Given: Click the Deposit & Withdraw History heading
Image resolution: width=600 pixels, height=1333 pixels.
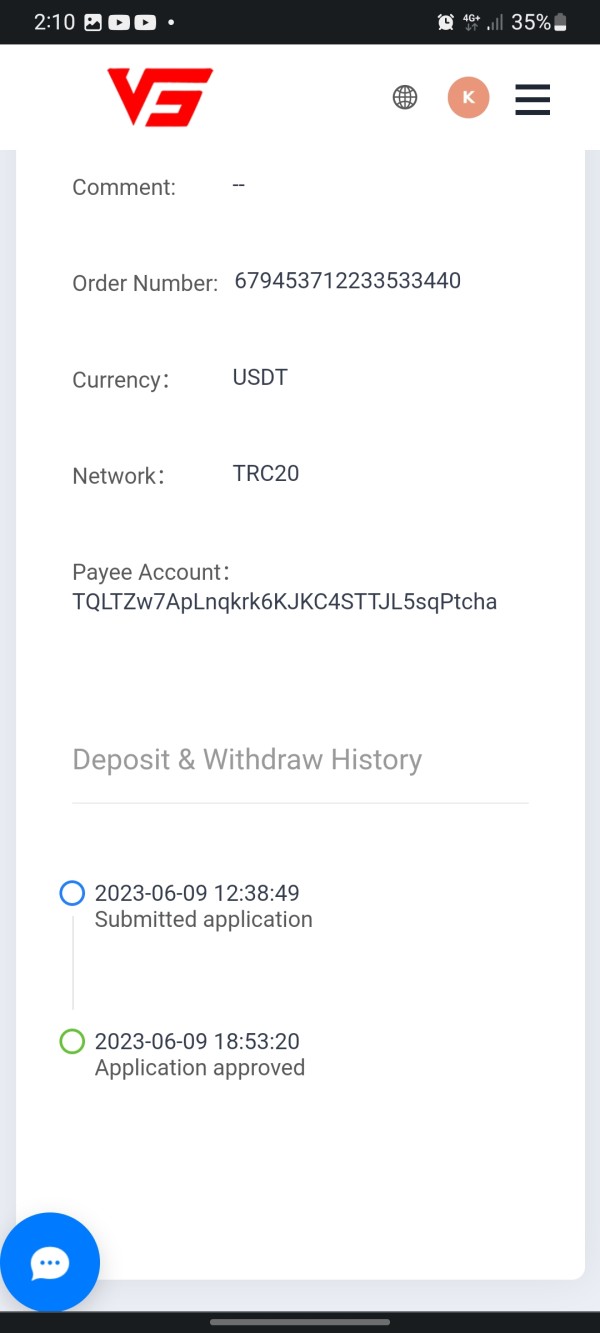Looking at the screenshot, I should tap(247, 760).
